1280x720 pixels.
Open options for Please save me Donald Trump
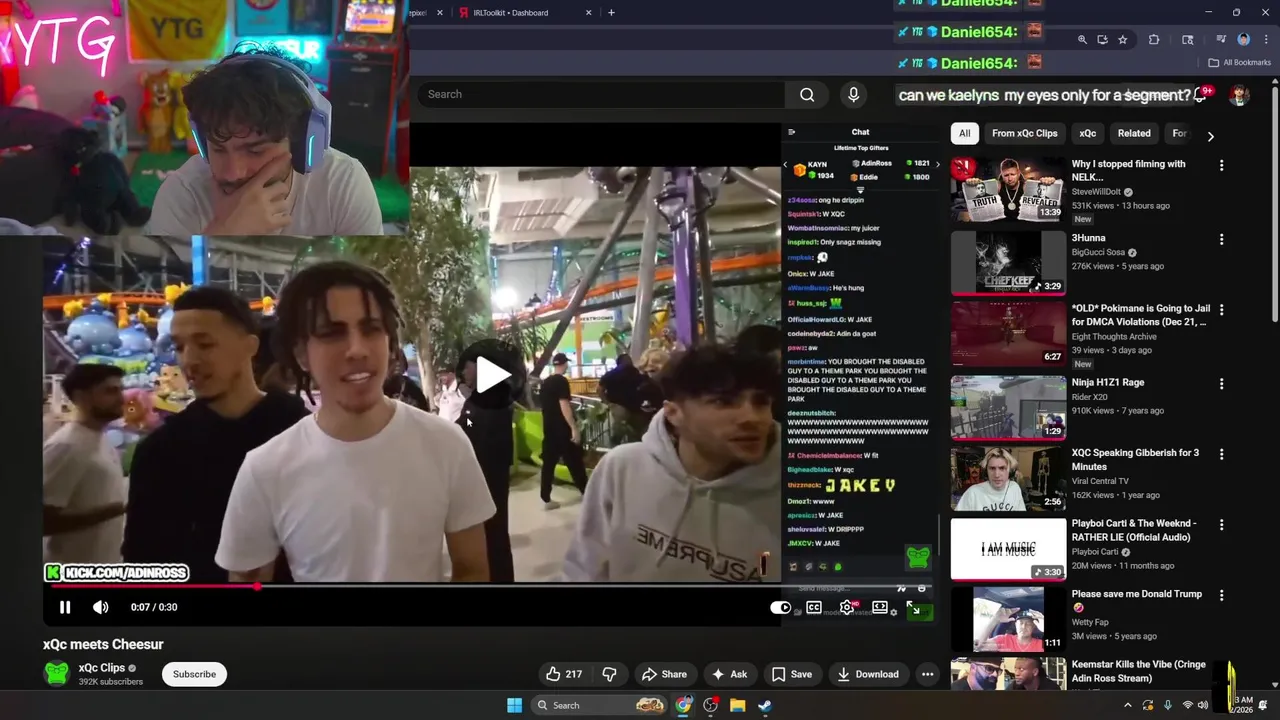point(1221,594)
